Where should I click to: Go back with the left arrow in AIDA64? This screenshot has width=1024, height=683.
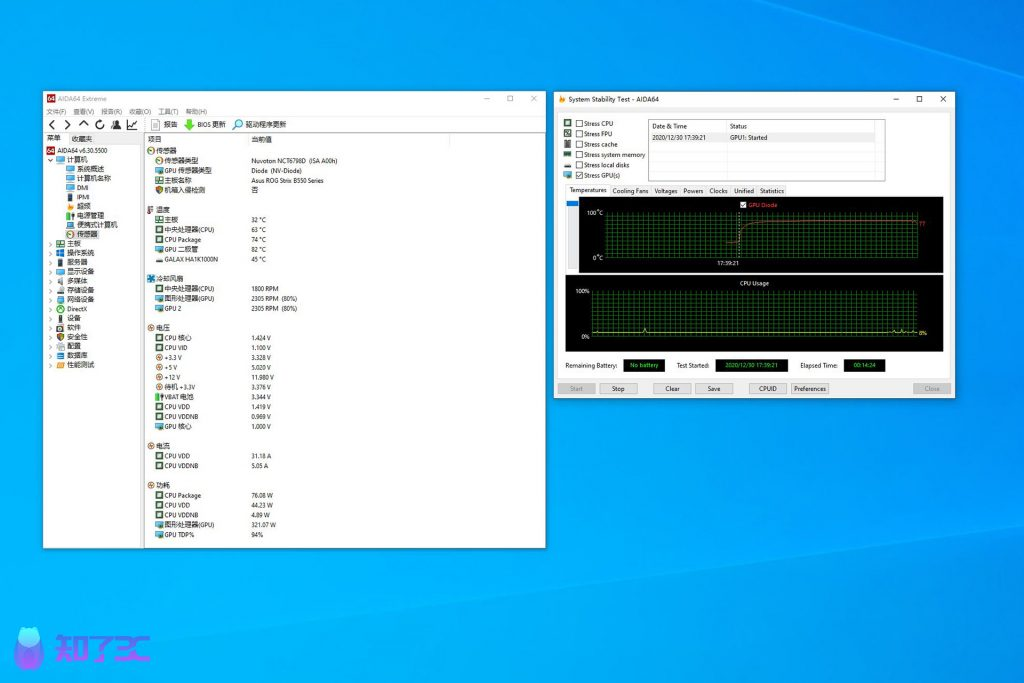click(x=52, y=124)
